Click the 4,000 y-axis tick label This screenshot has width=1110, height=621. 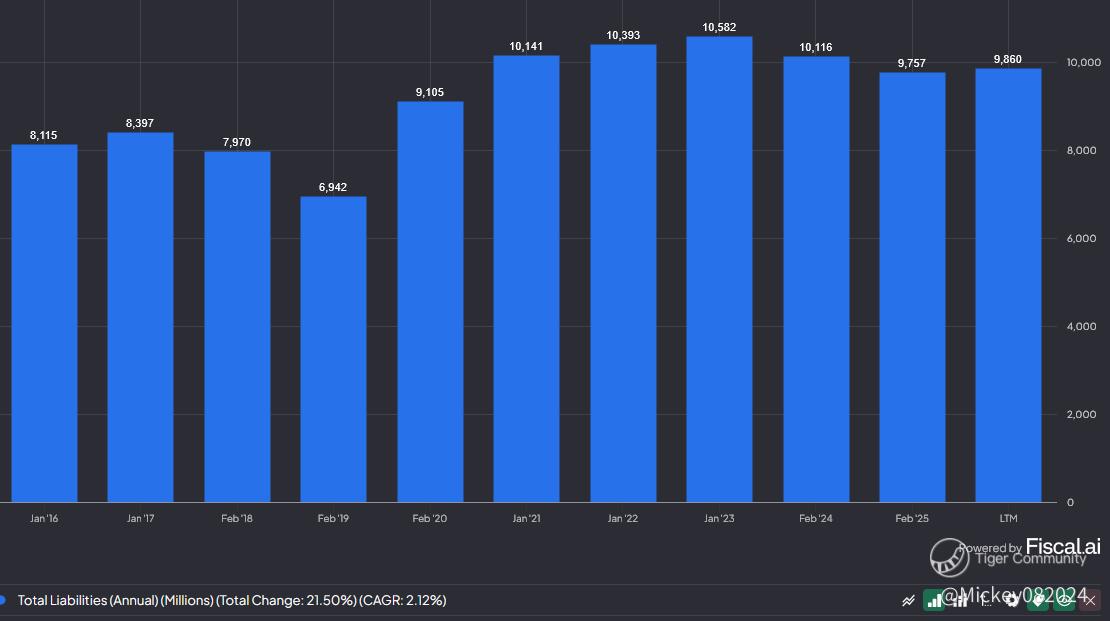pos(1082,326)
